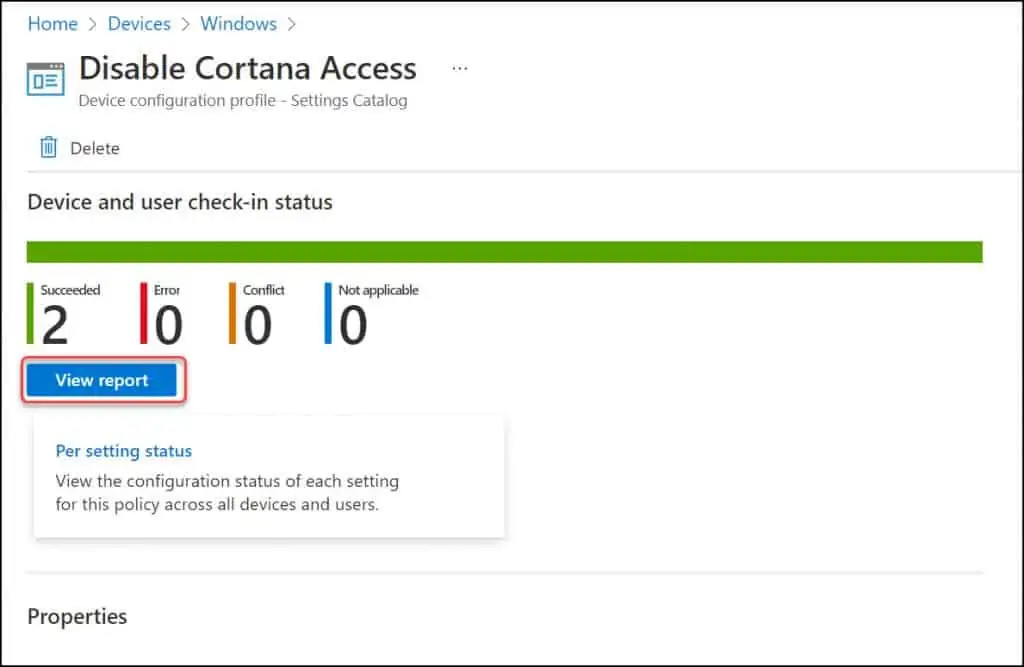Viewport: 1024px width, 667px height.
Task: Go to Home in breadcrumb
Action: [52, 24]
